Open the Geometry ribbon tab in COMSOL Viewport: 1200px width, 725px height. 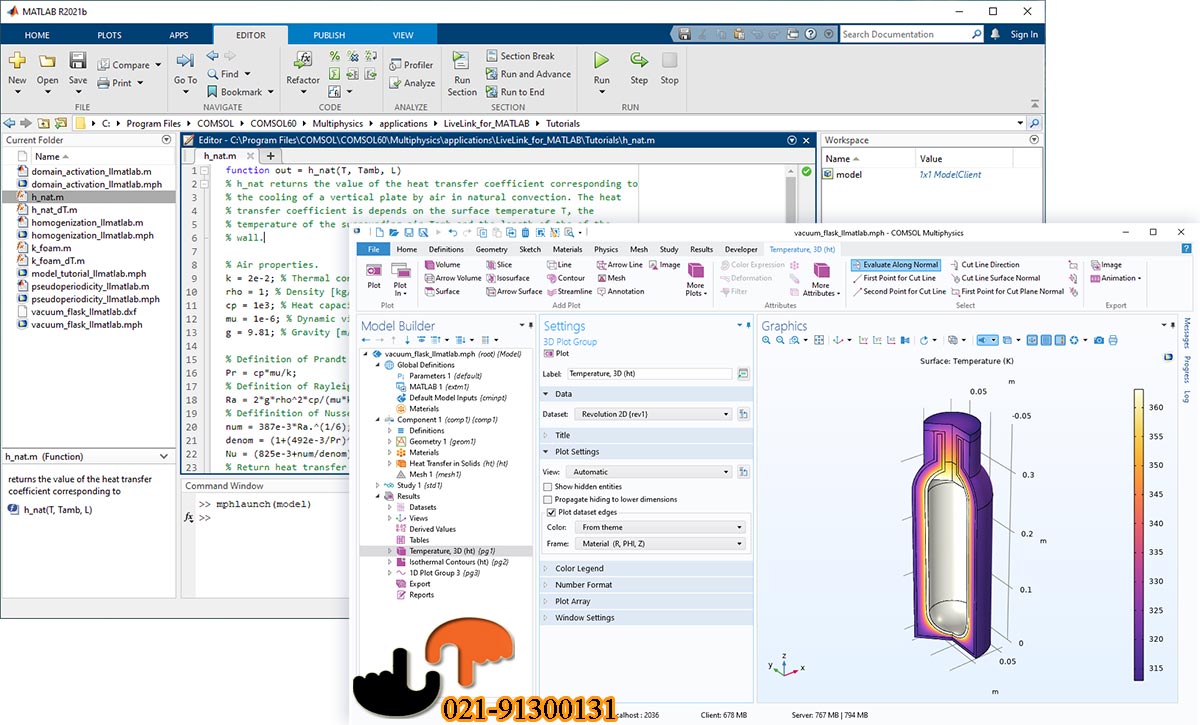pyautogui.click(x=491, y=249)
